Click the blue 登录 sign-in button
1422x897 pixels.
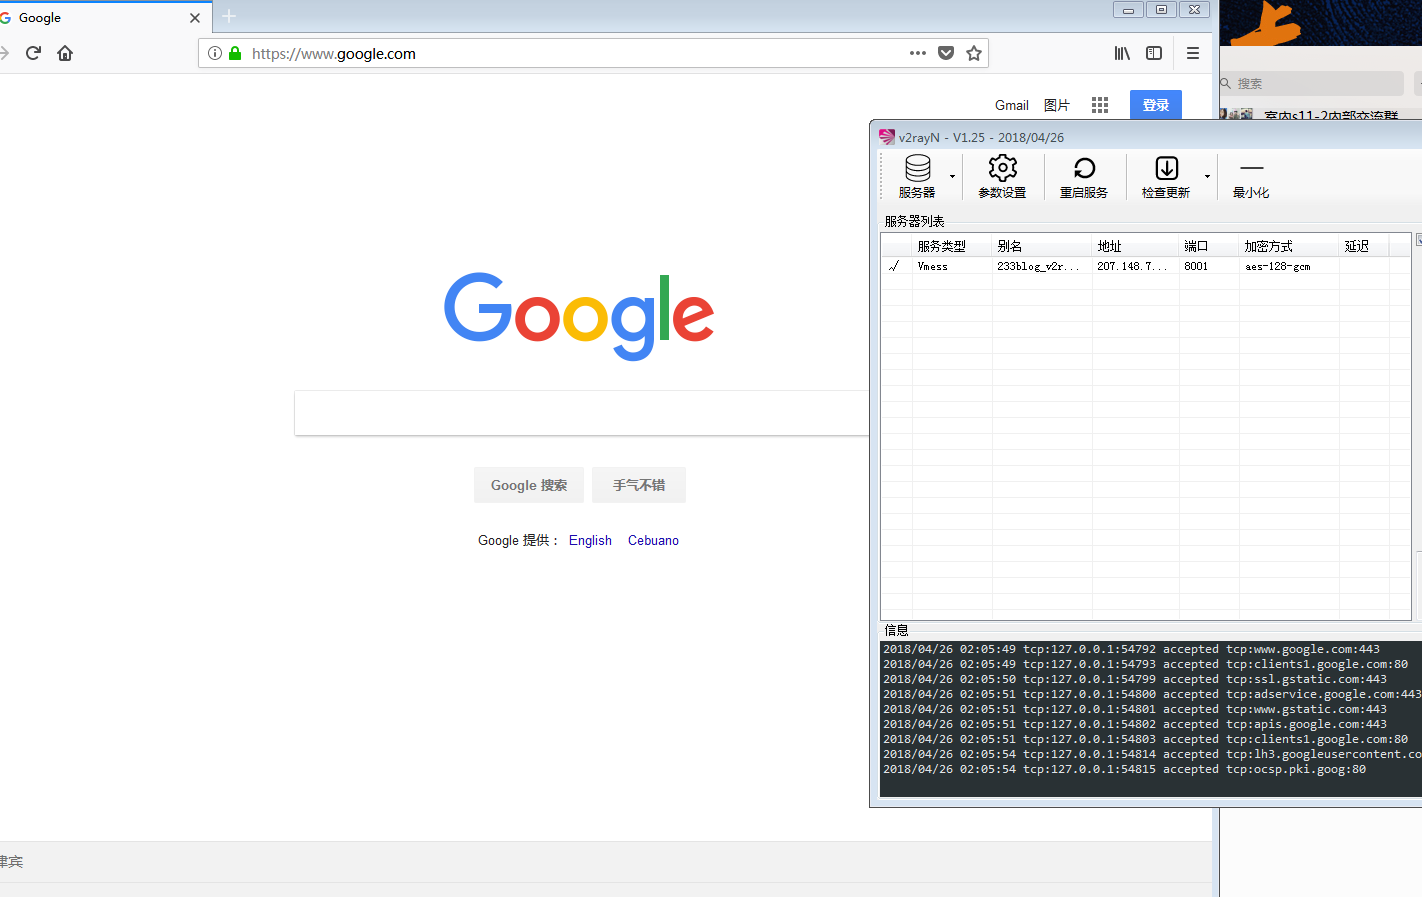1156,105
